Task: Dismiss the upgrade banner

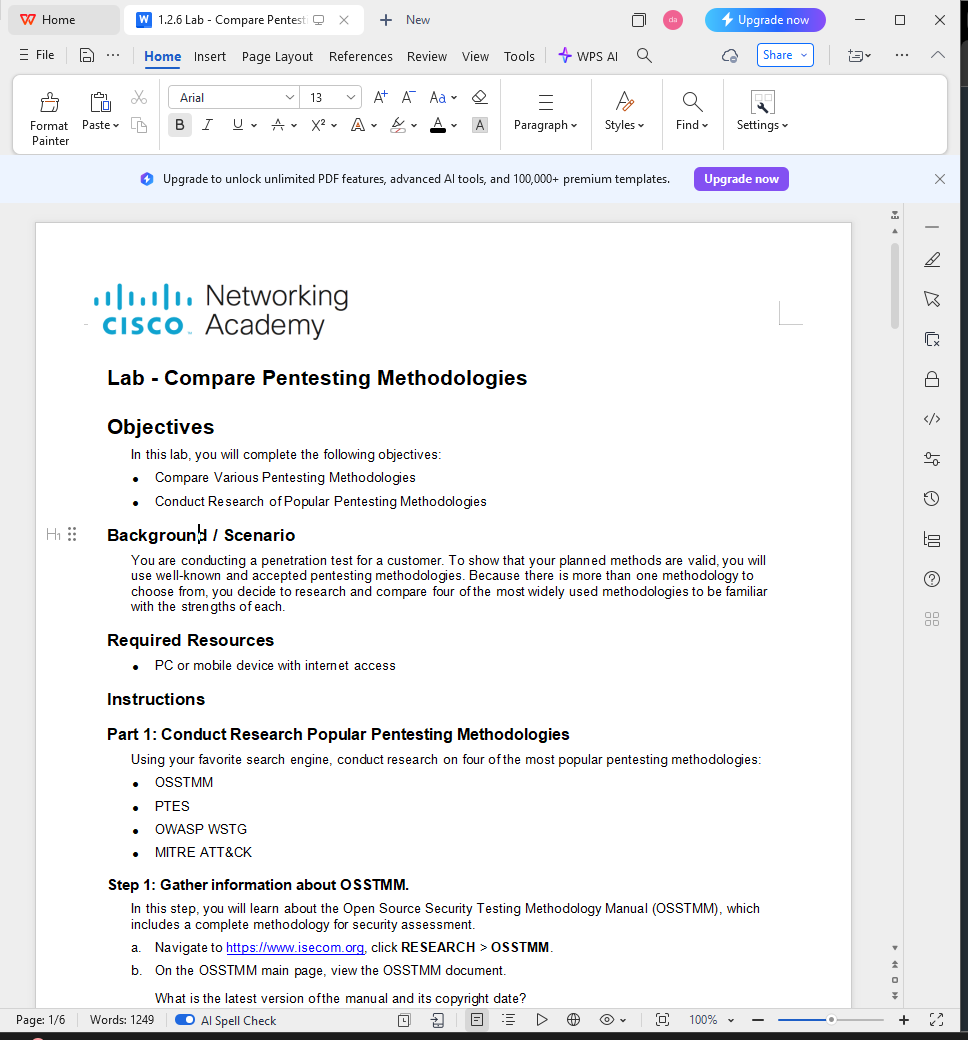Action: point(939,179)
